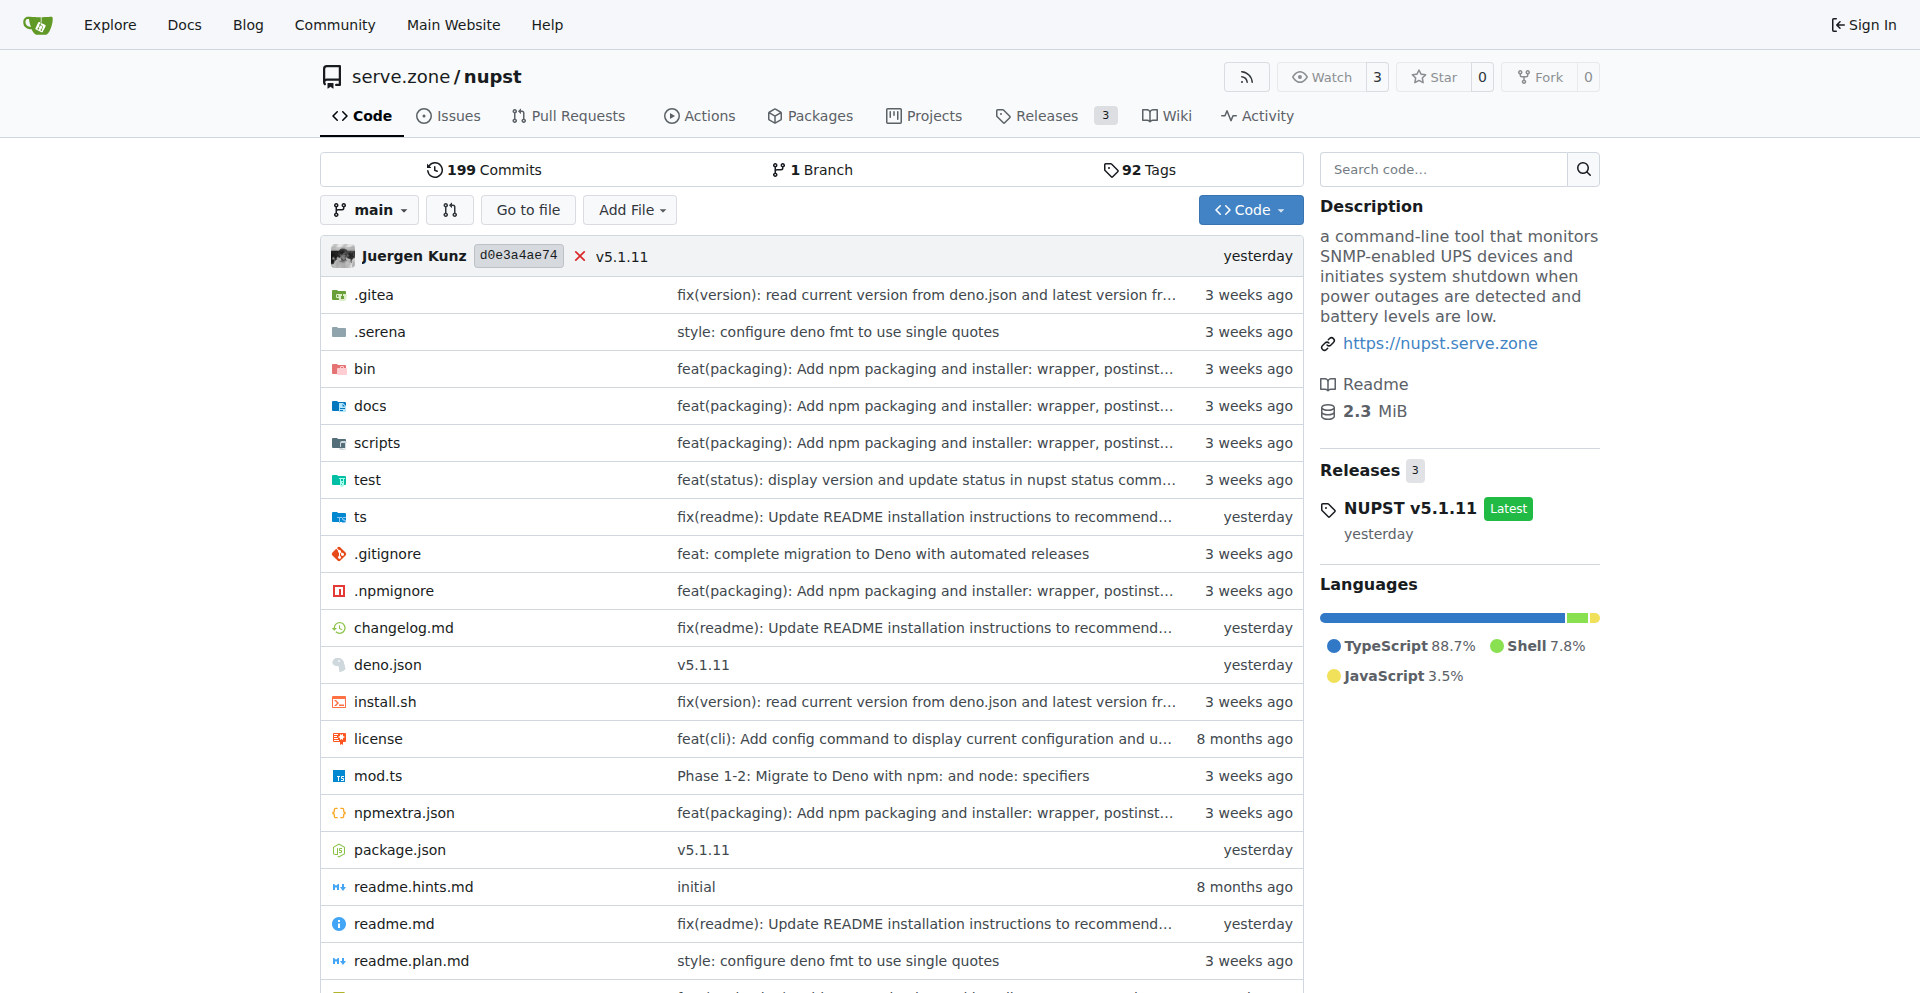Click the failed build status X icon

pyautogui.click(x=580, y=257)
